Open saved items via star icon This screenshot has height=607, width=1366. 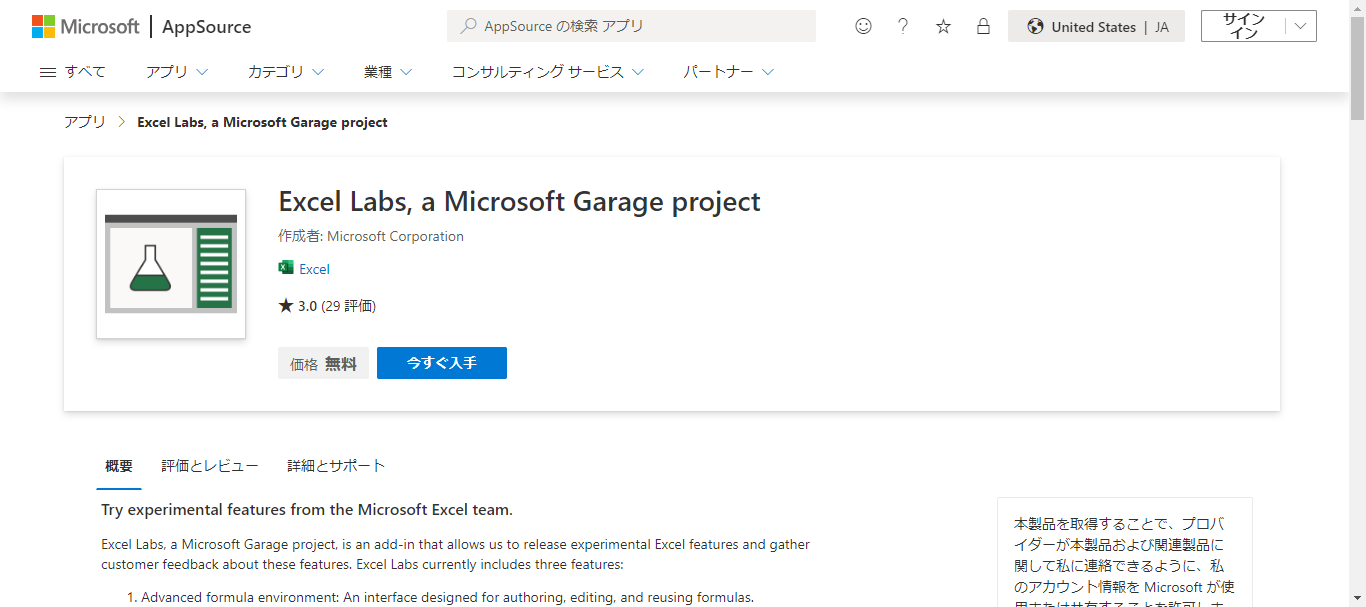(943, 26)
